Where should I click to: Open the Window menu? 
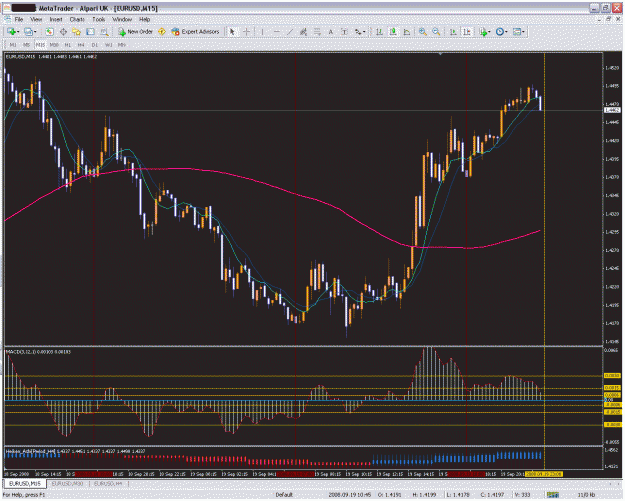point(122,20)
